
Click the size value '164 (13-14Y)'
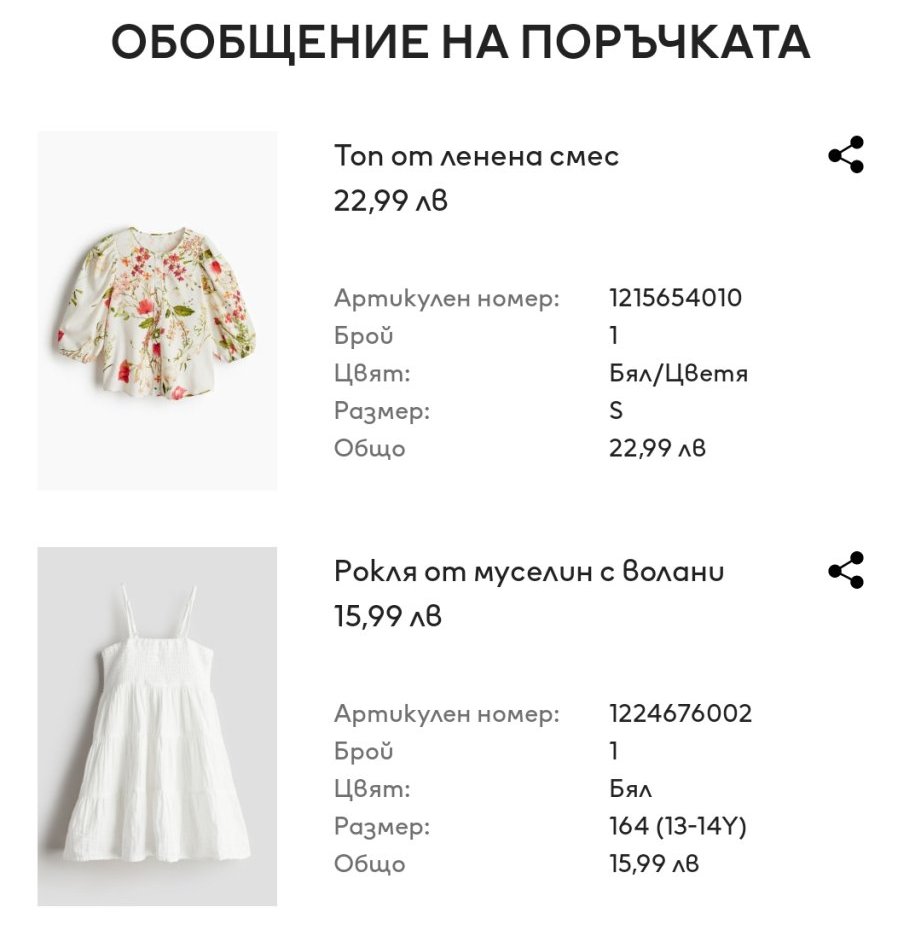pos(678,827)
